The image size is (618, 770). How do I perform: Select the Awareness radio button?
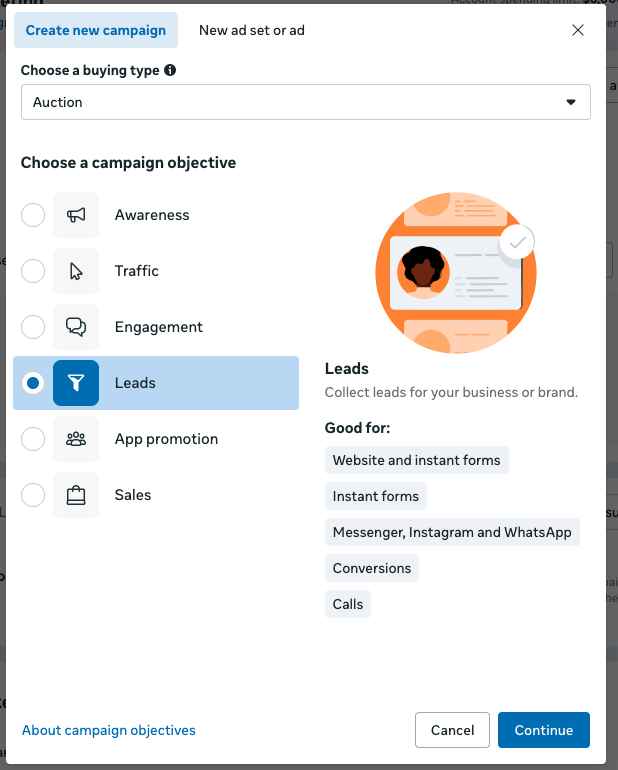click(33, 215)
